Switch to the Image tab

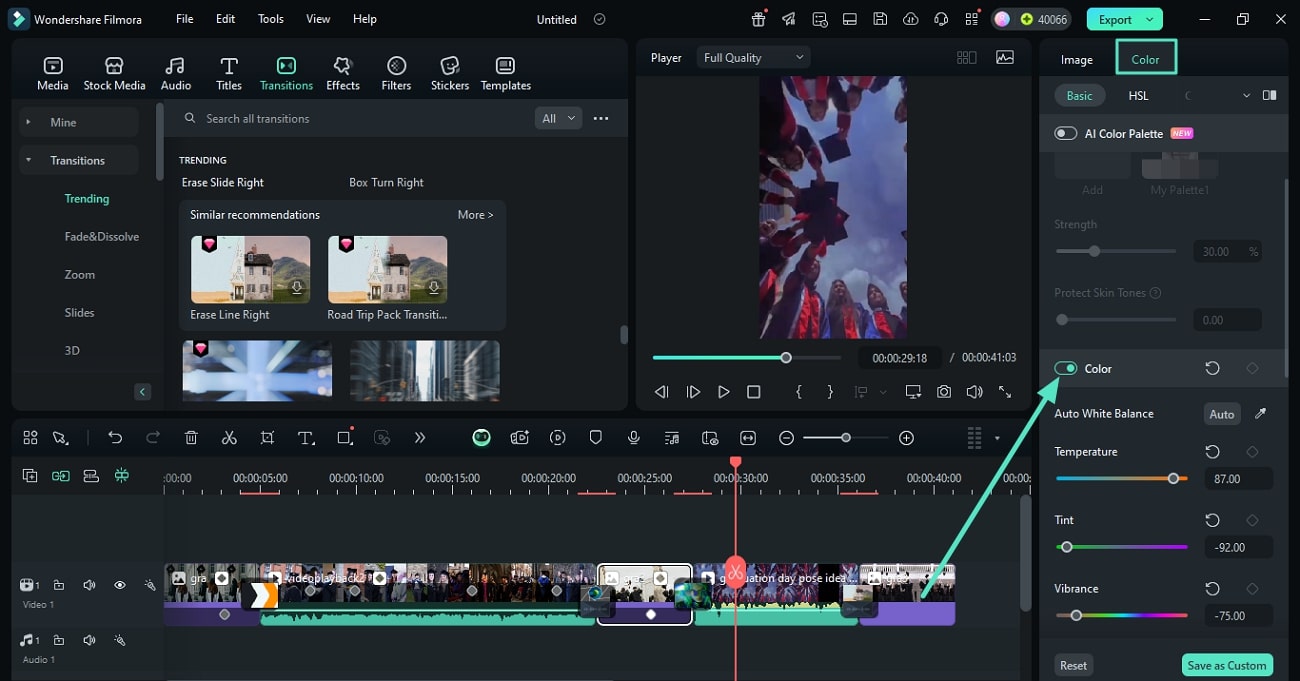pyautogui.click(x=1077, y=59)
